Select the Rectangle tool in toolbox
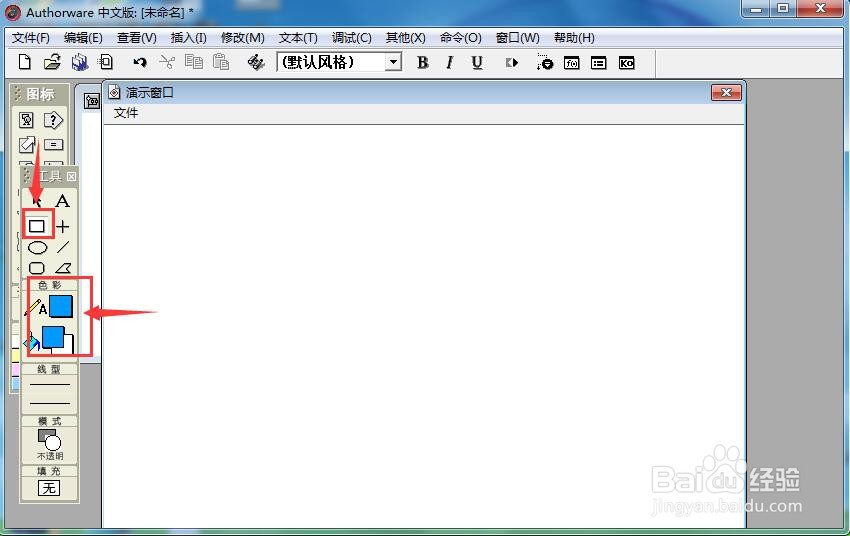 tap(37, 225)
